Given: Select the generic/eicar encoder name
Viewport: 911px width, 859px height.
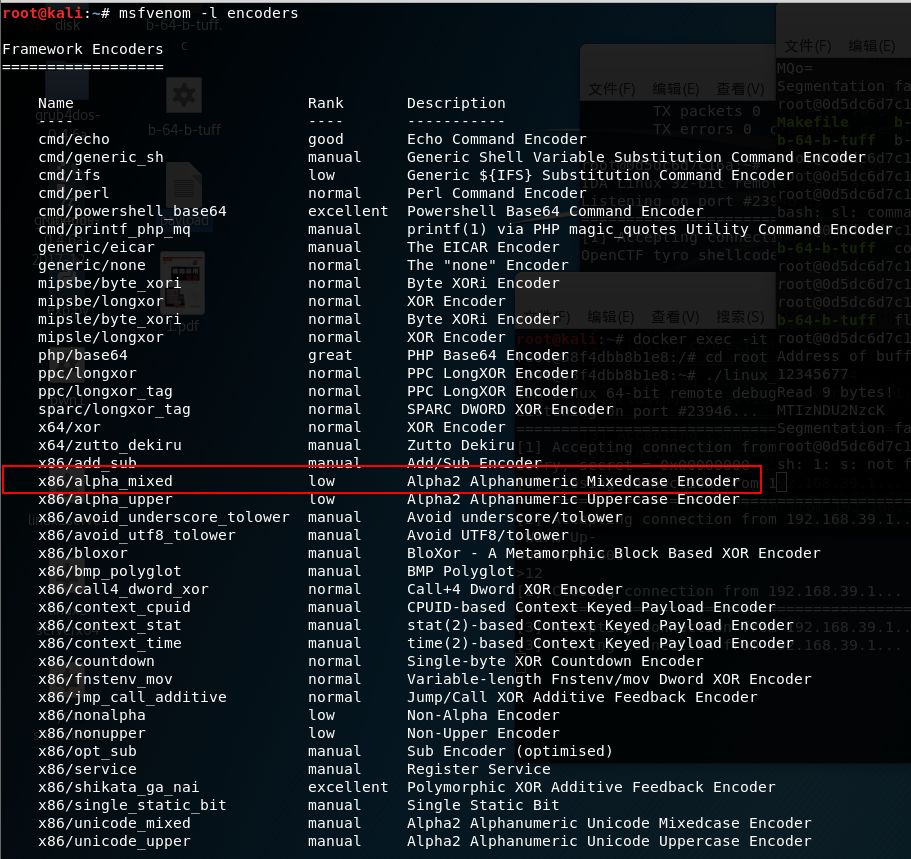Looking at the screenshot, I should coord(96,247).
